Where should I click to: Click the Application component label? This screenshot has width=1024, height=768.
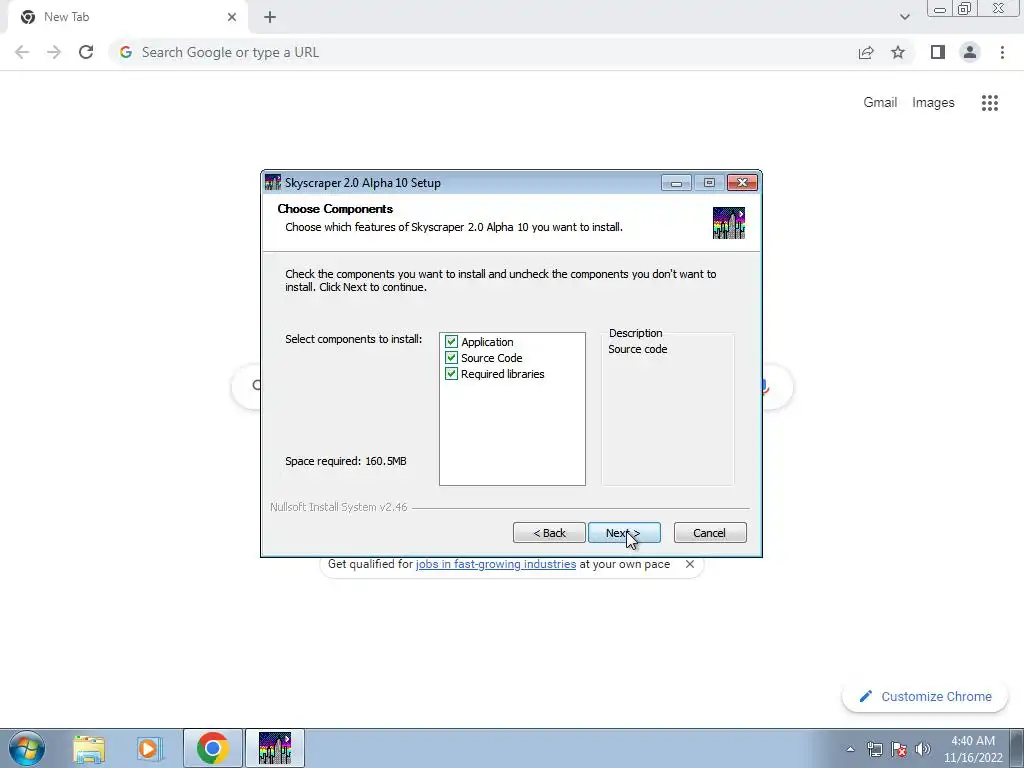click(487, 342)
